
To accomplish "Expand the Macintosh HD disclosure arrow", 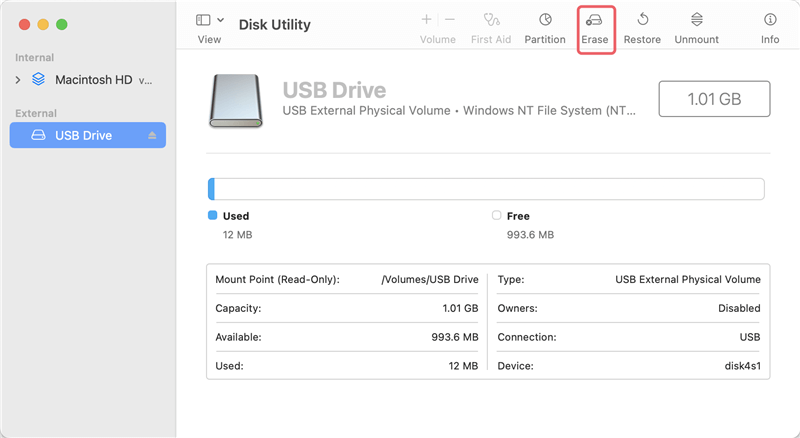I will 18,79.
